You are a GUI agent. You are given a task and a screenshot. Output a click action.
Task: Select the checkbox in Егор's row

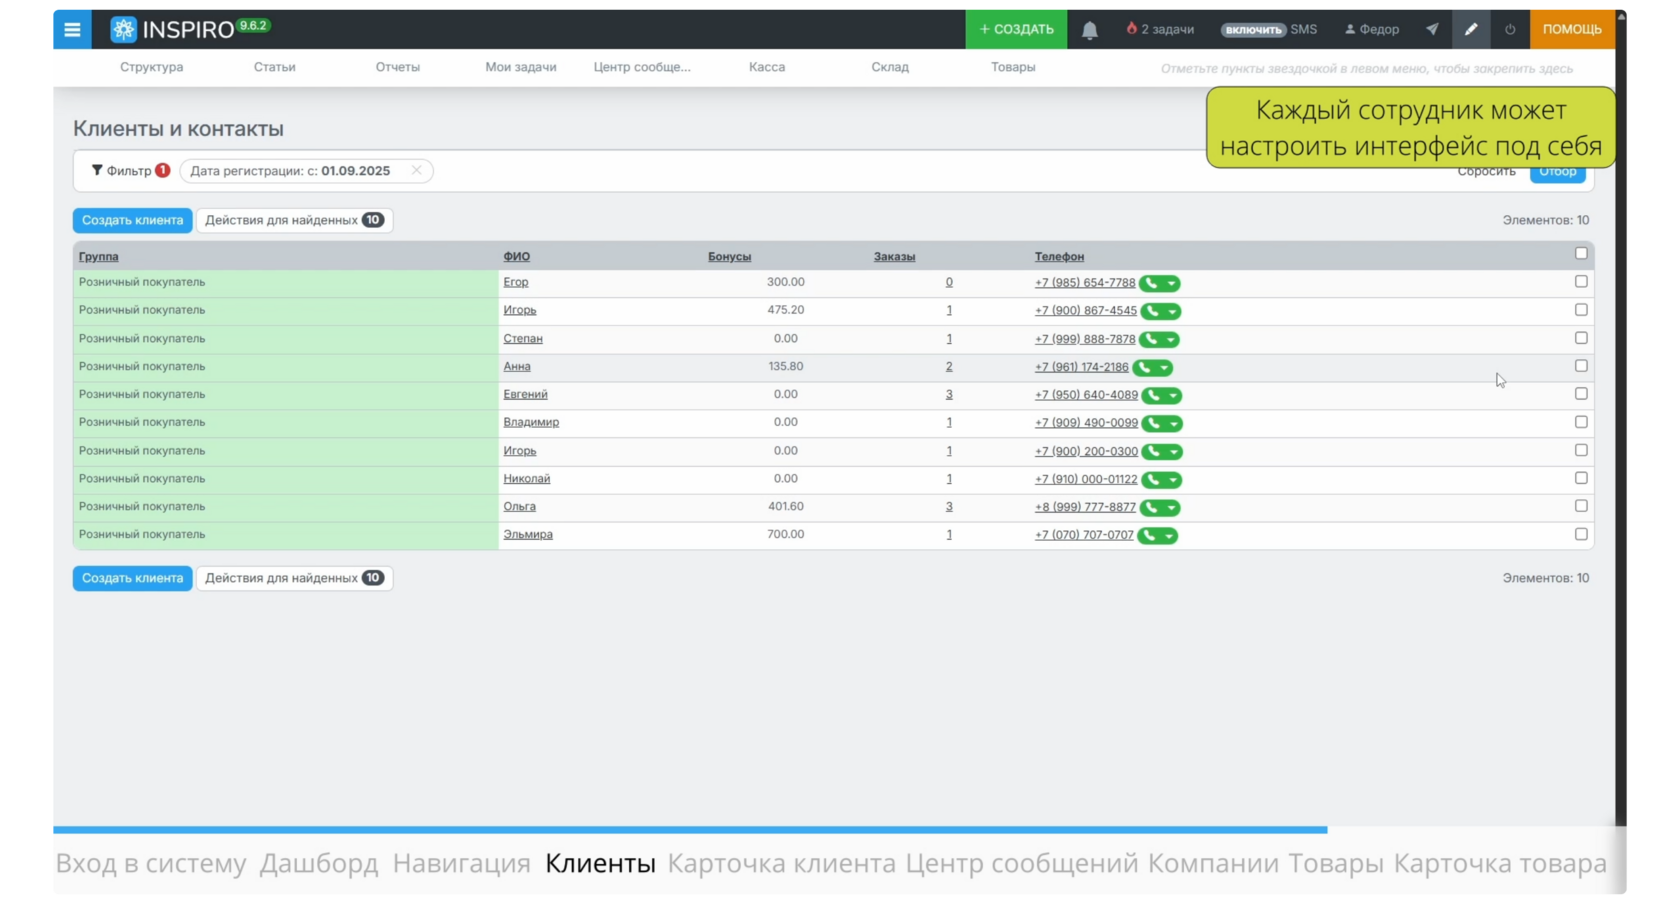(1581, 282)
